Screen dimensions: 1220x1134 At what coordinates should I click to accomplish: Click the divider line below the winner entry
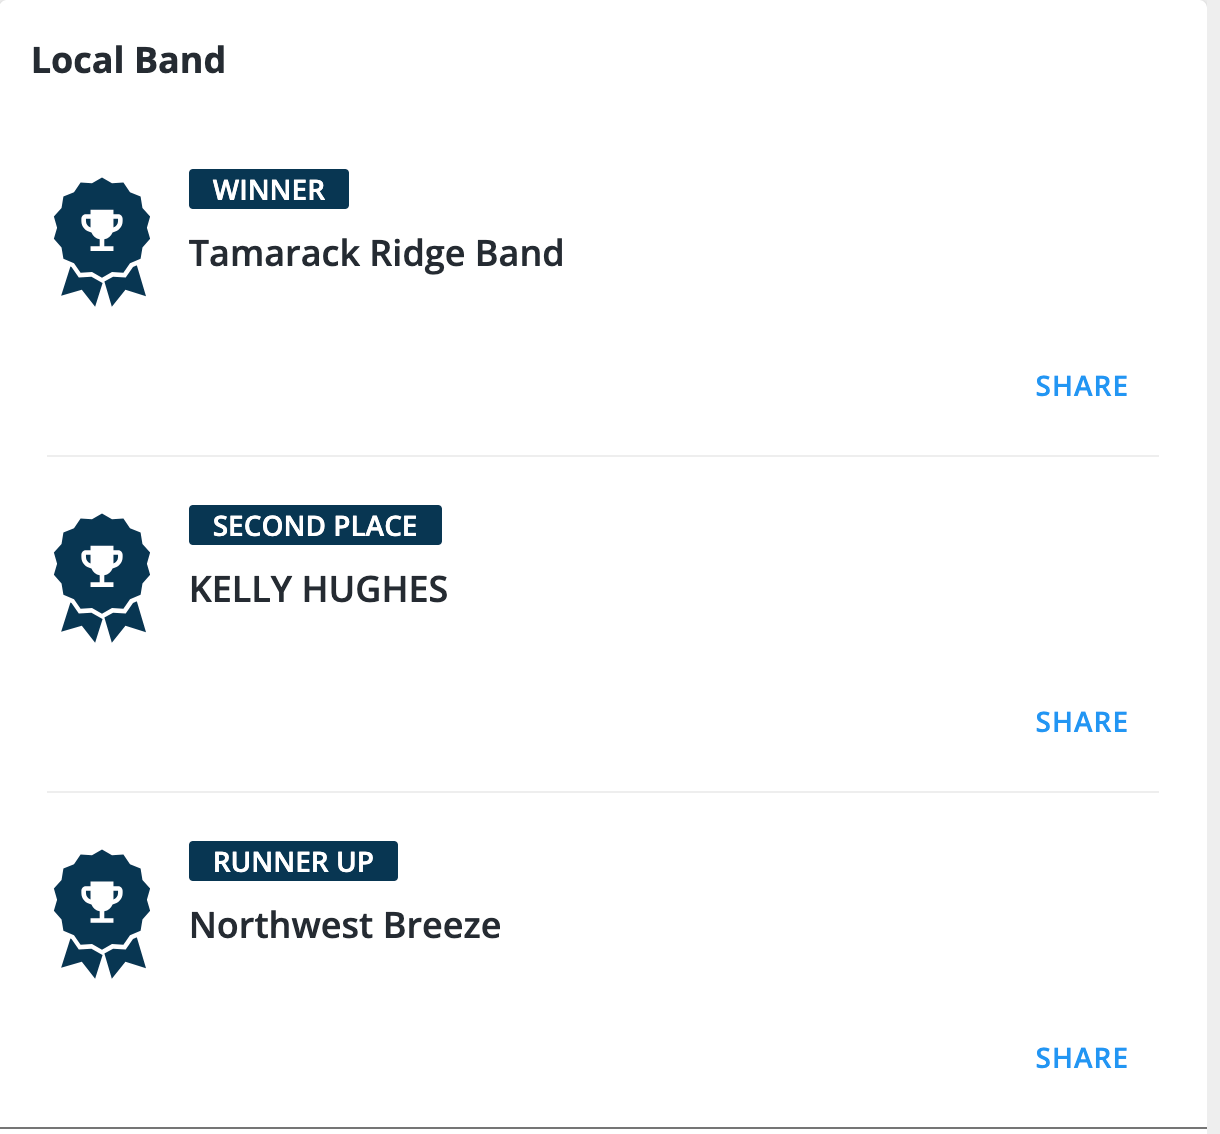pos(602,456)
